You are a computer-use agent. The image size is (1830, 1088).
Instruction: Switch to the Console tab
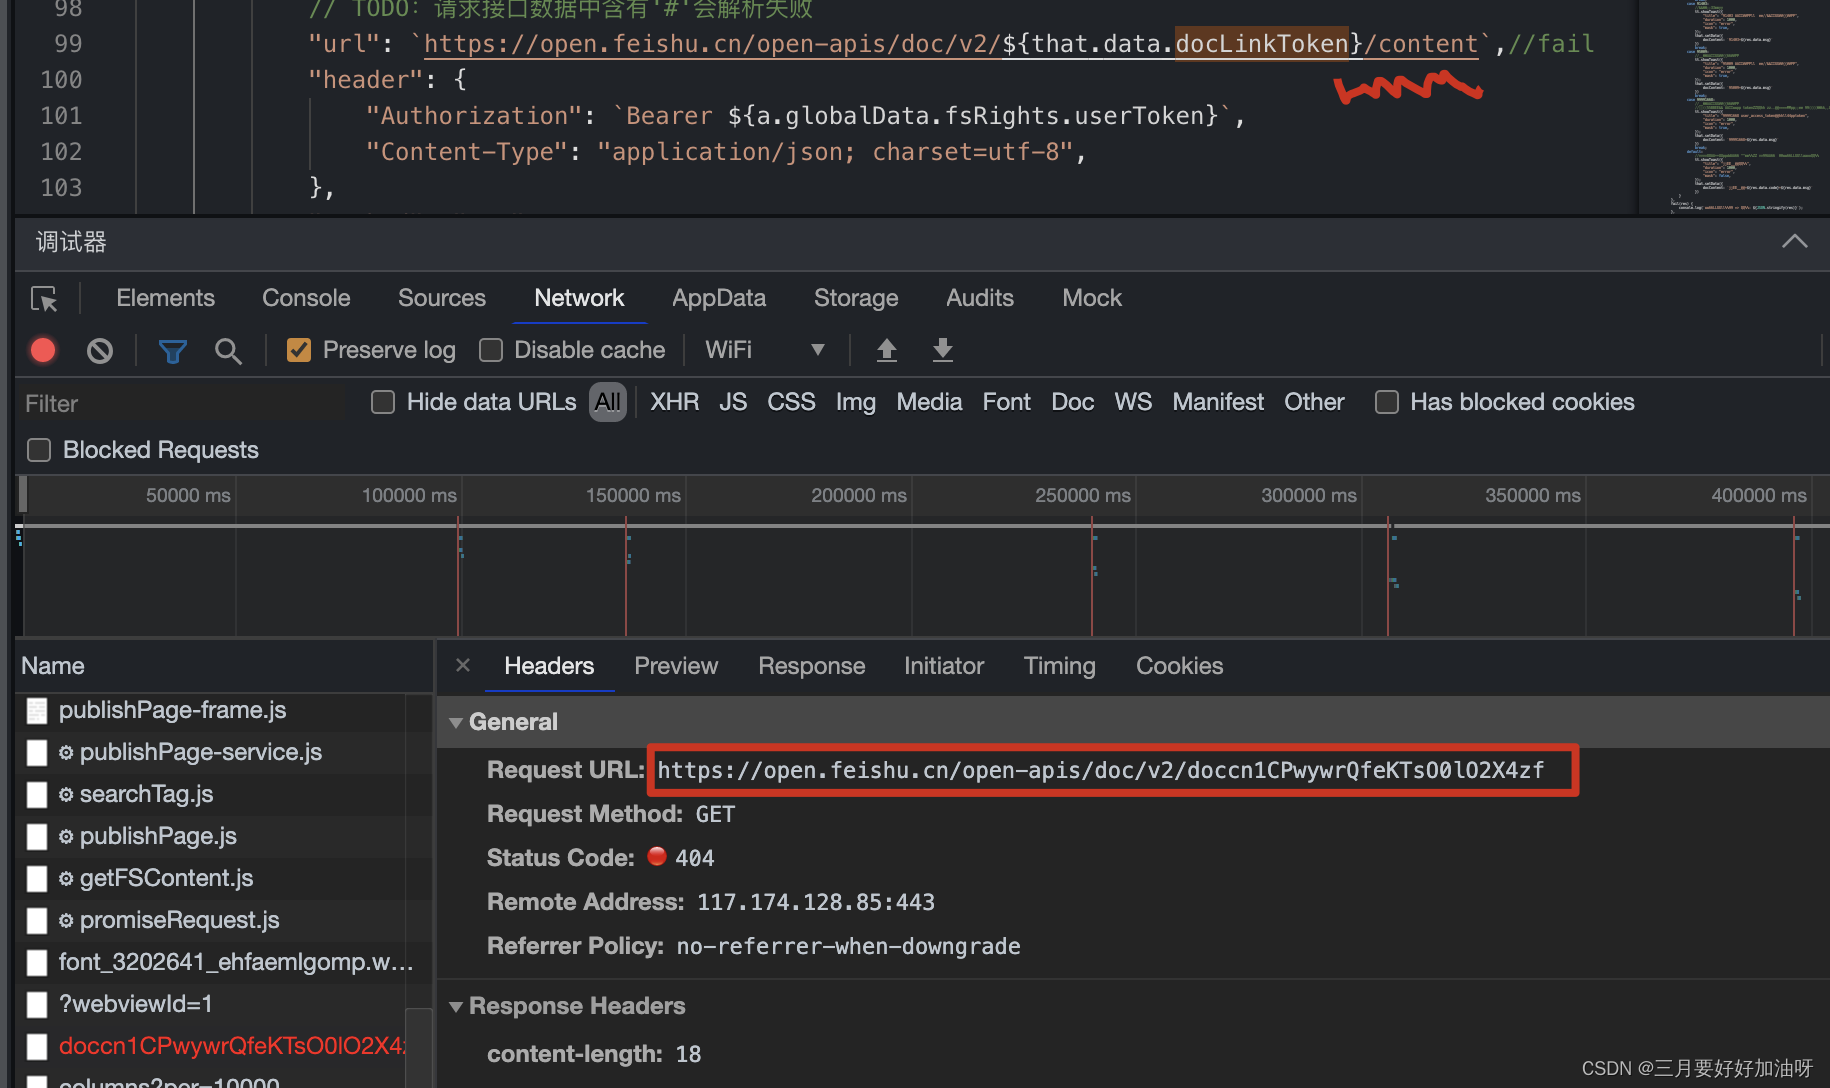(x=306, y=298)
